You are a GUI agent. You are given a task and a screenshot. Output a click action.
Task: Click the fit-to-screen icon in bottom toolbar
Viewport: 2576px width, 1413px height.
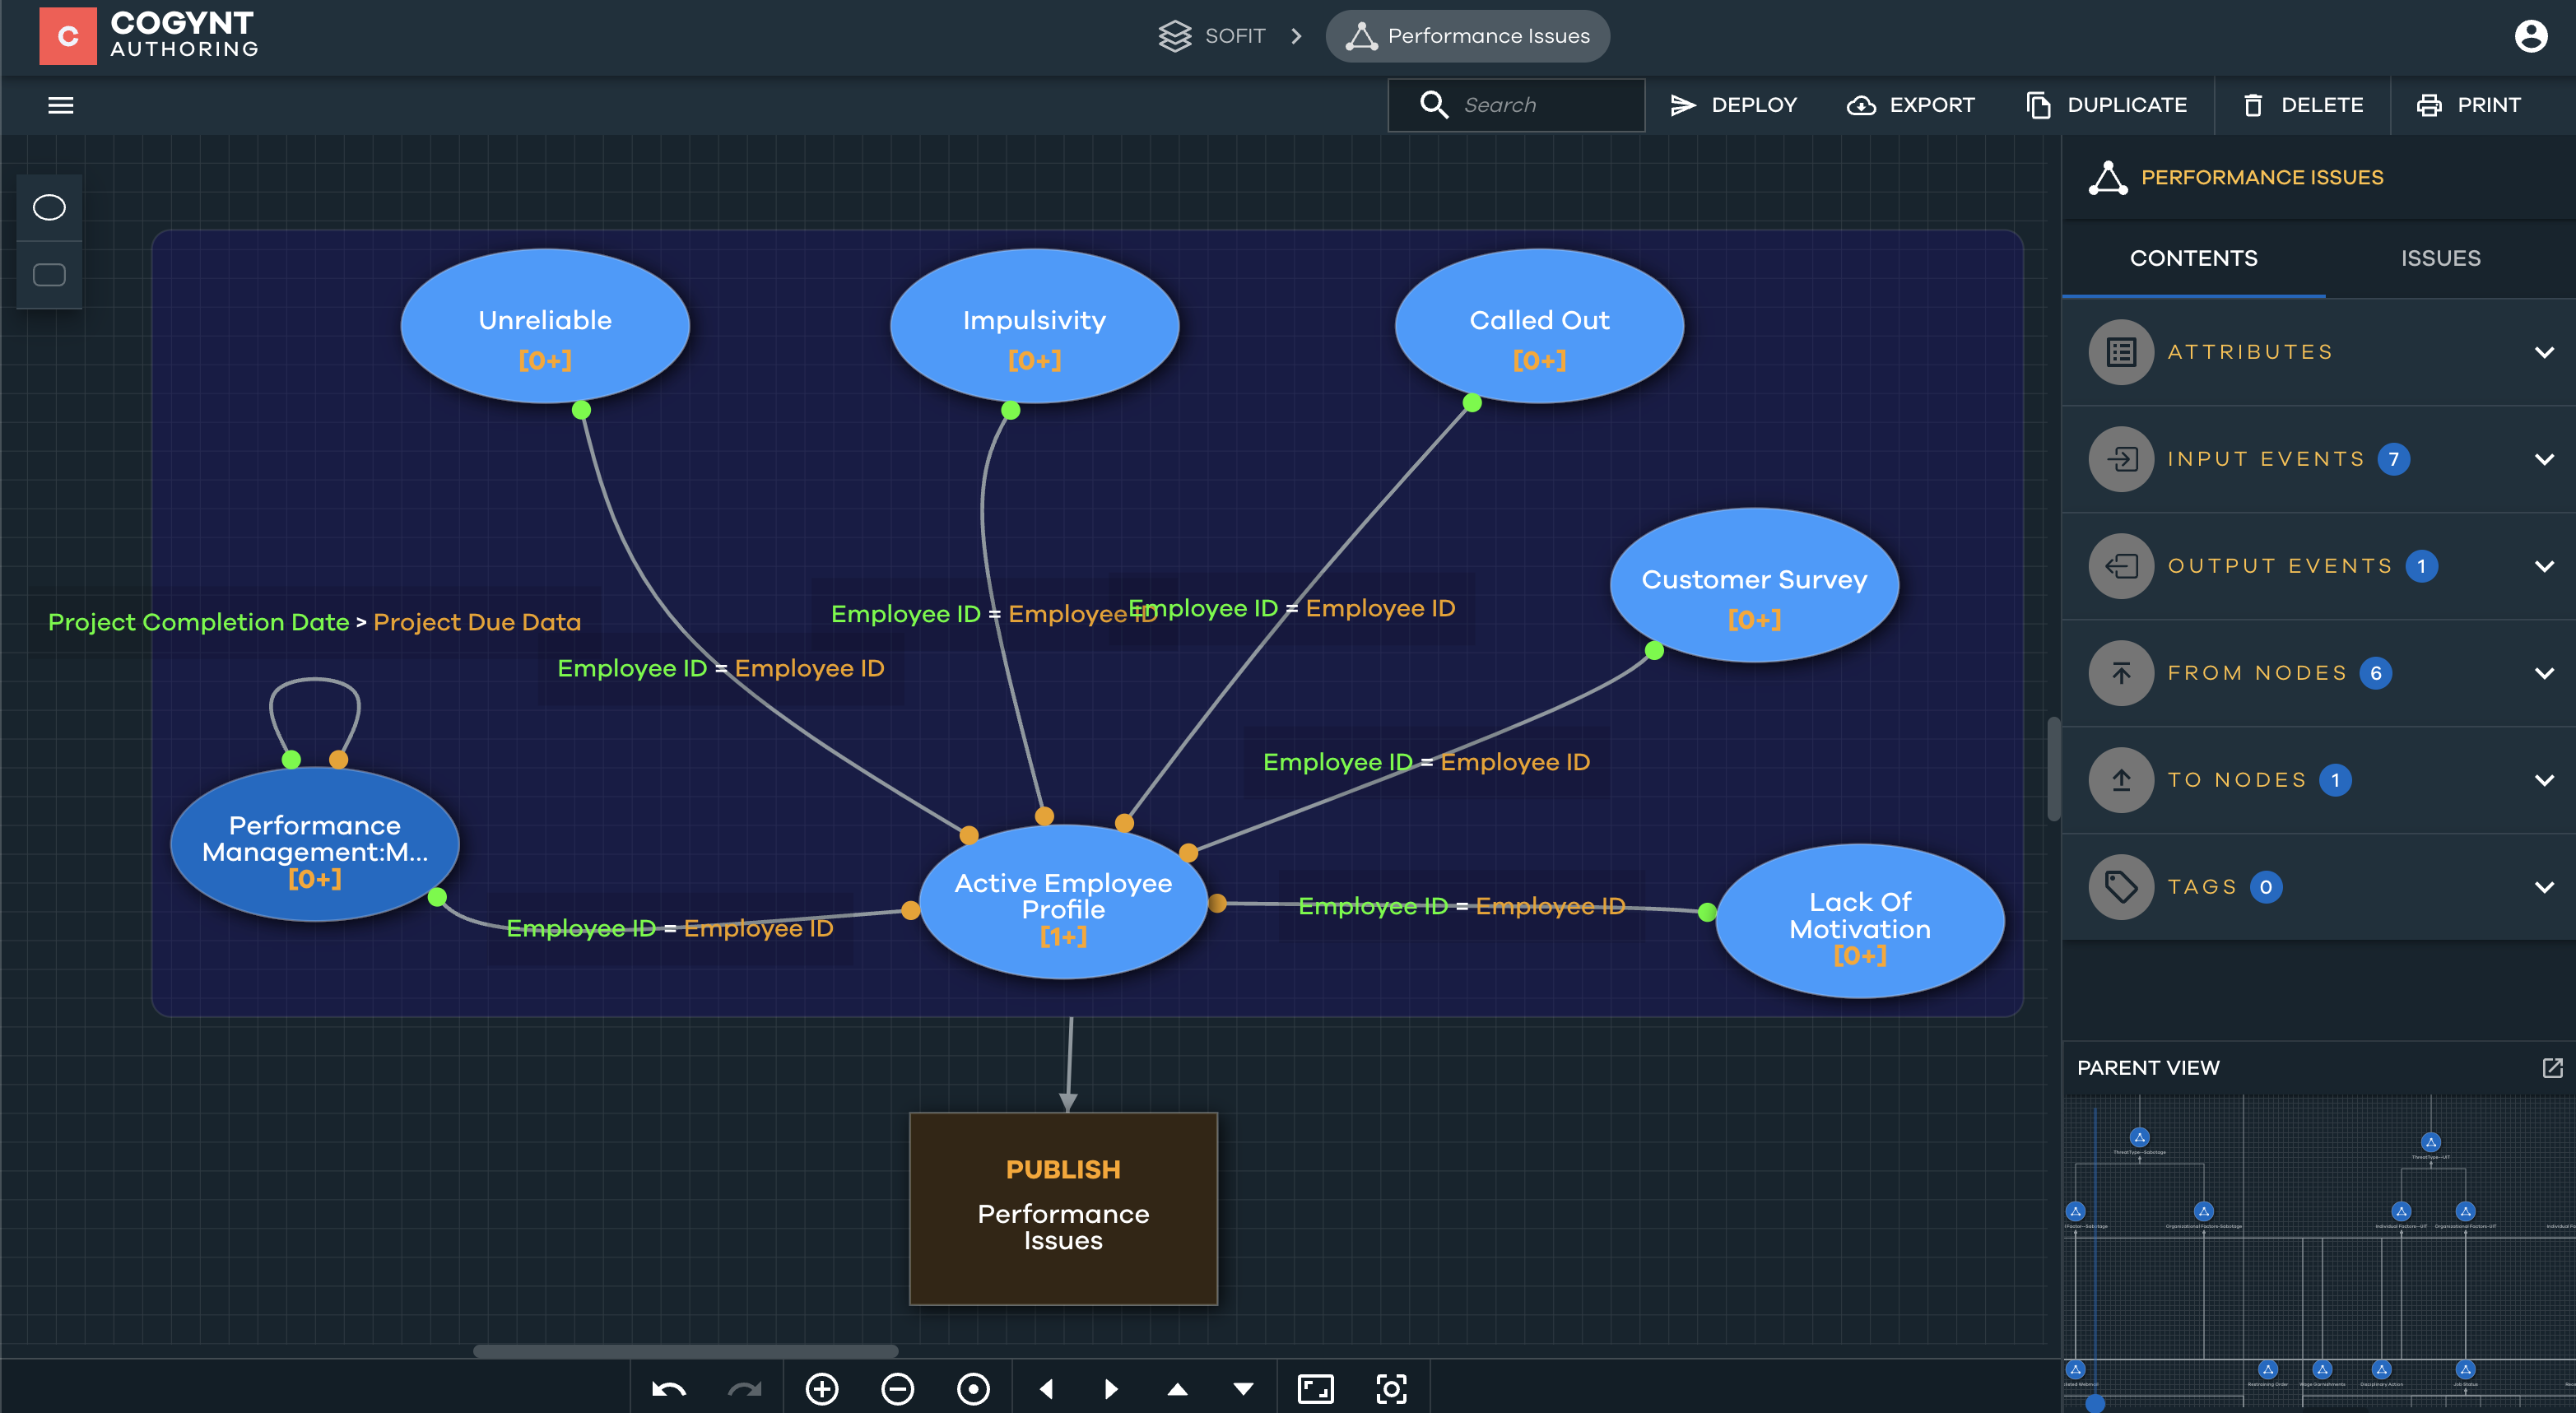point(1316,1389)
